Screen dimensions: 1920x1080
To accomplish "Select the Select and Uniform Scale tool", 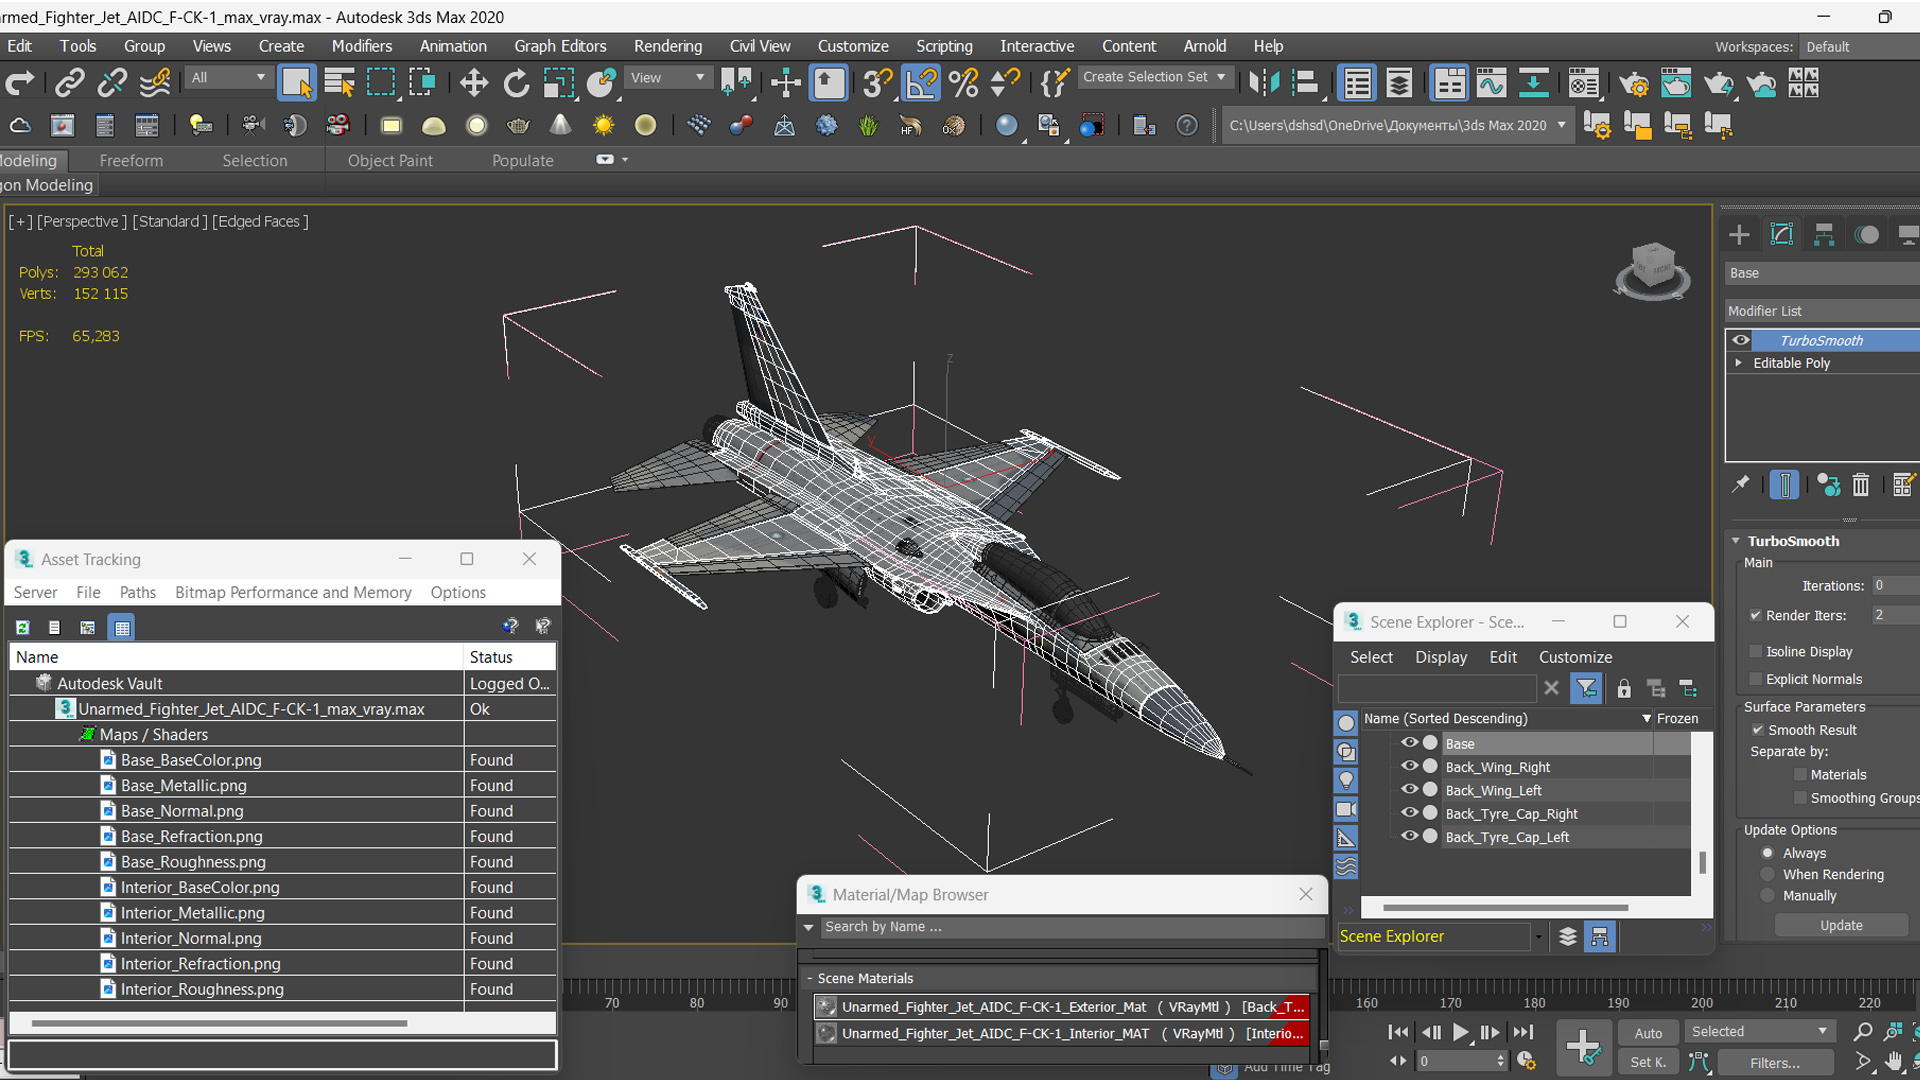I will click(x=558, y=83).
